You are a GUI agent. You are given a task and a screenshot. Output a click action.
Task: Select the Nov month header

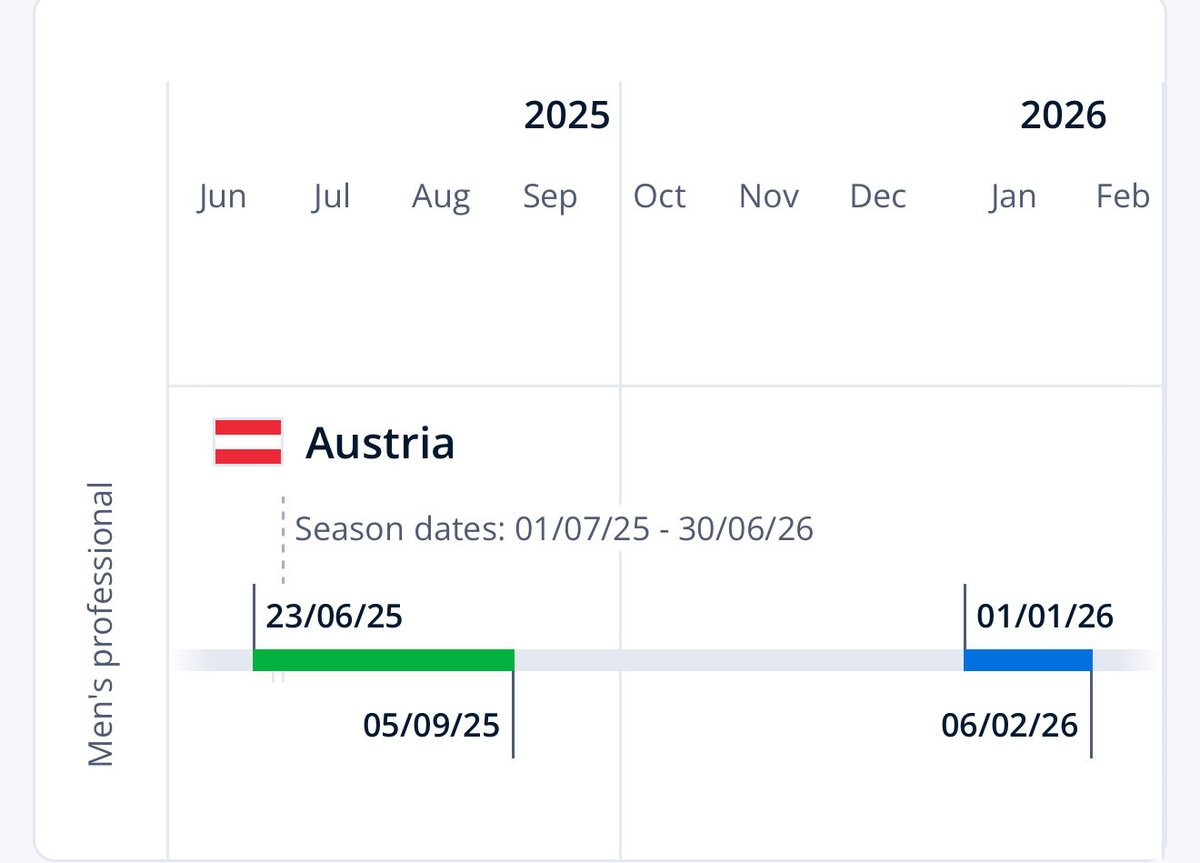click(x=769, y=197)
